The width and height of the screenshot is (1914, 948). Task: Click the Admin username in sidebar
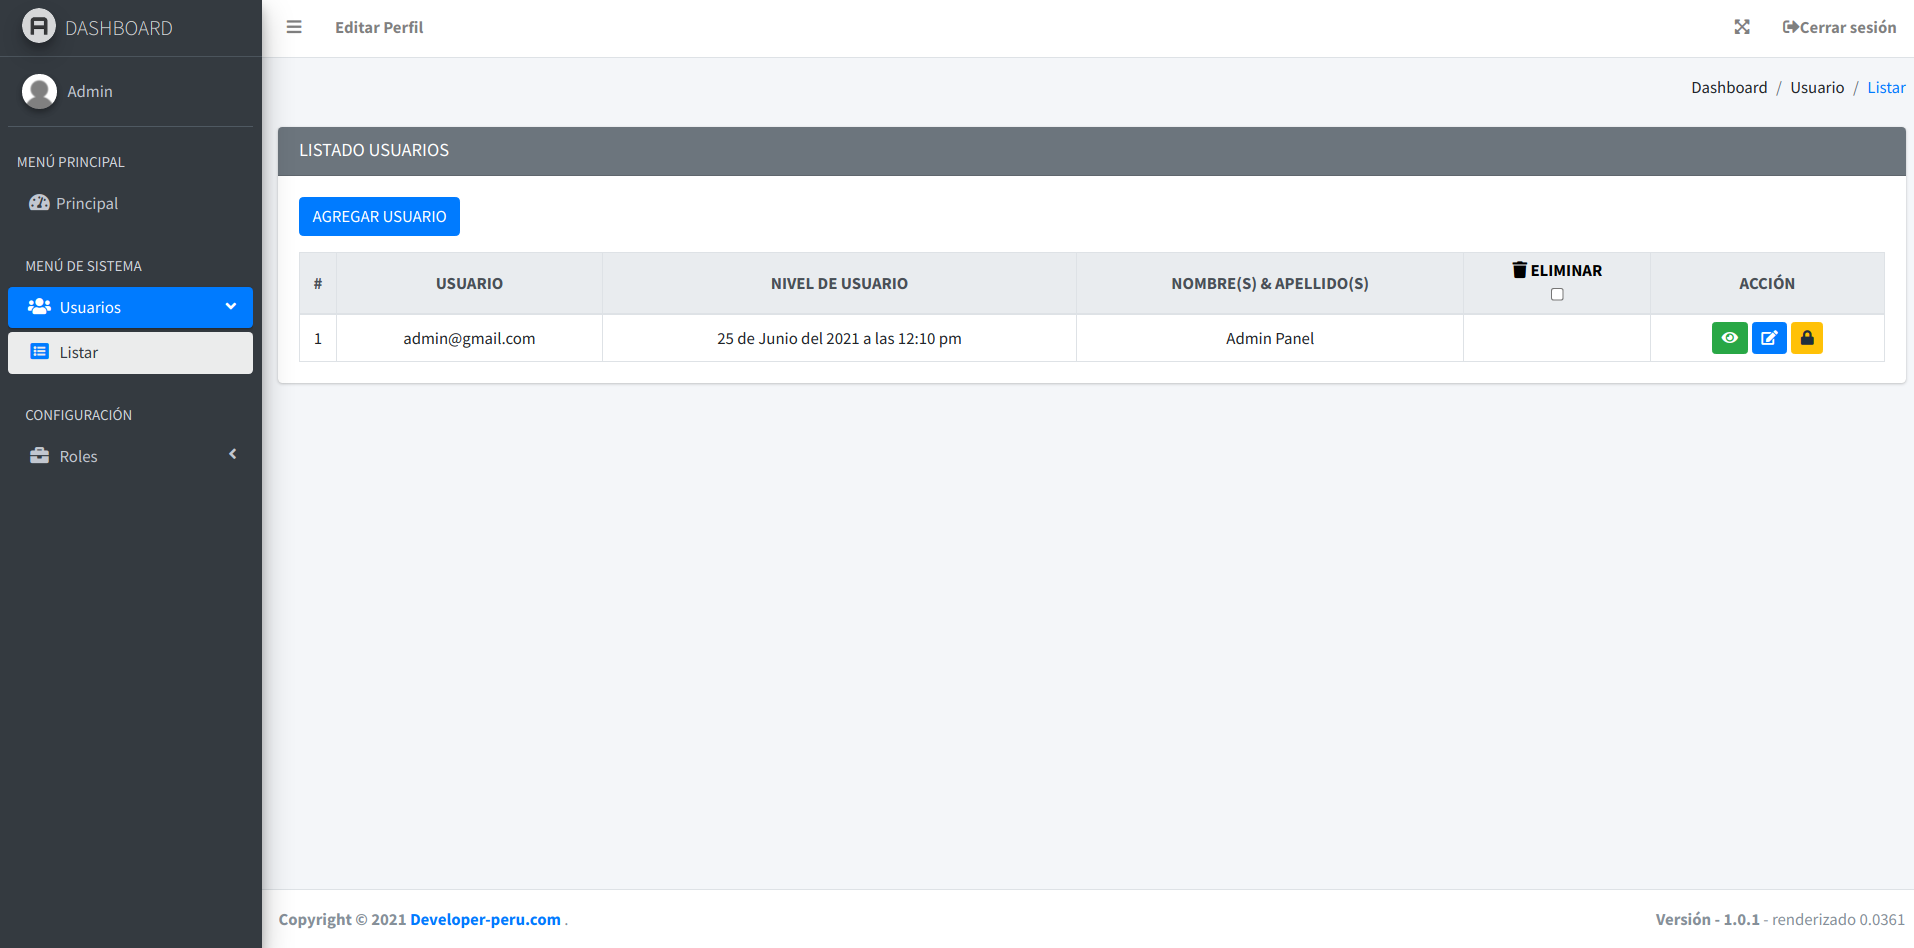(x=90, y=91)
